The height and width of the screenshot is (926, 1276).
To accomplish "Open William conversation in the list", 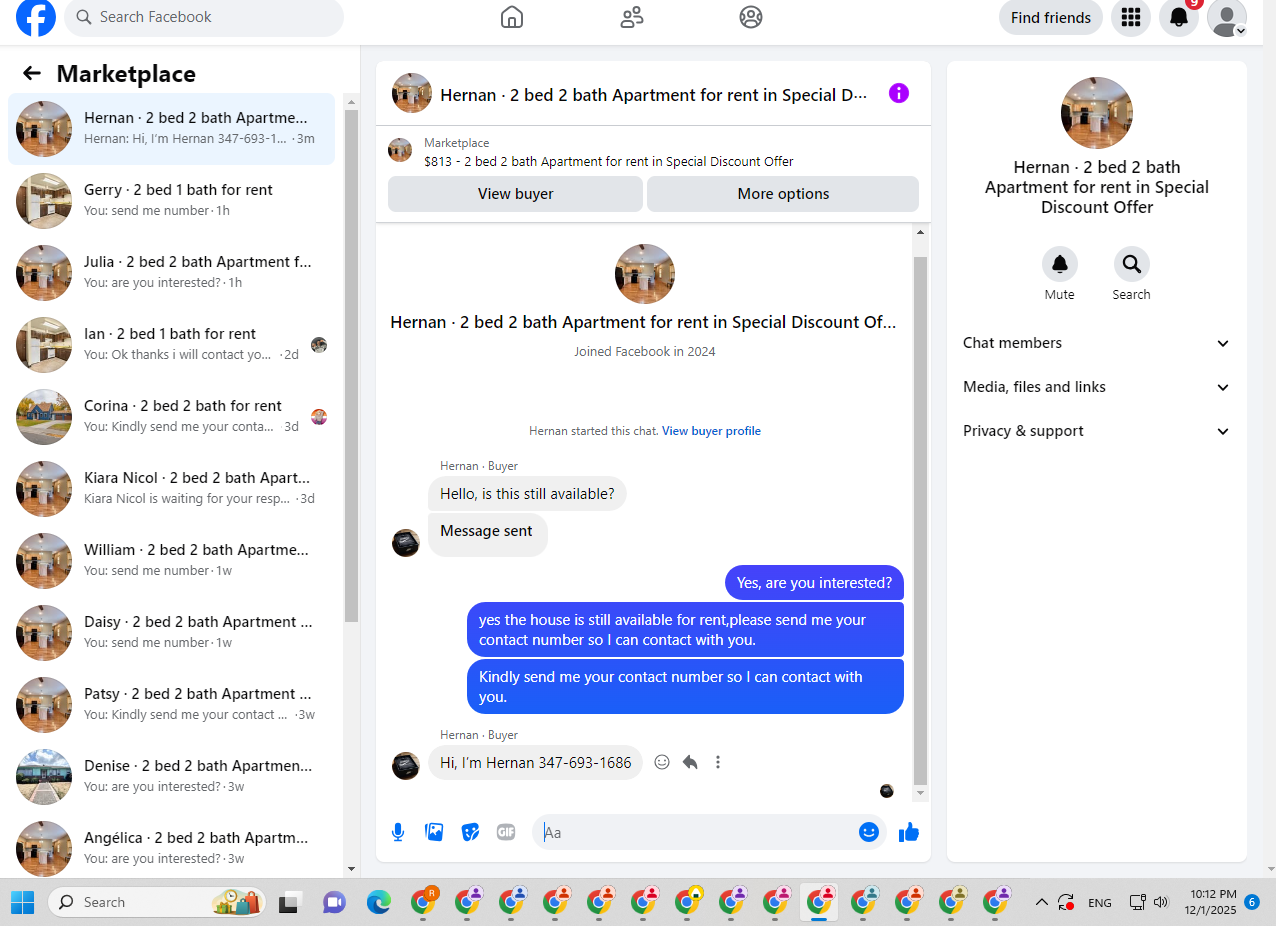I will point(172,561).
